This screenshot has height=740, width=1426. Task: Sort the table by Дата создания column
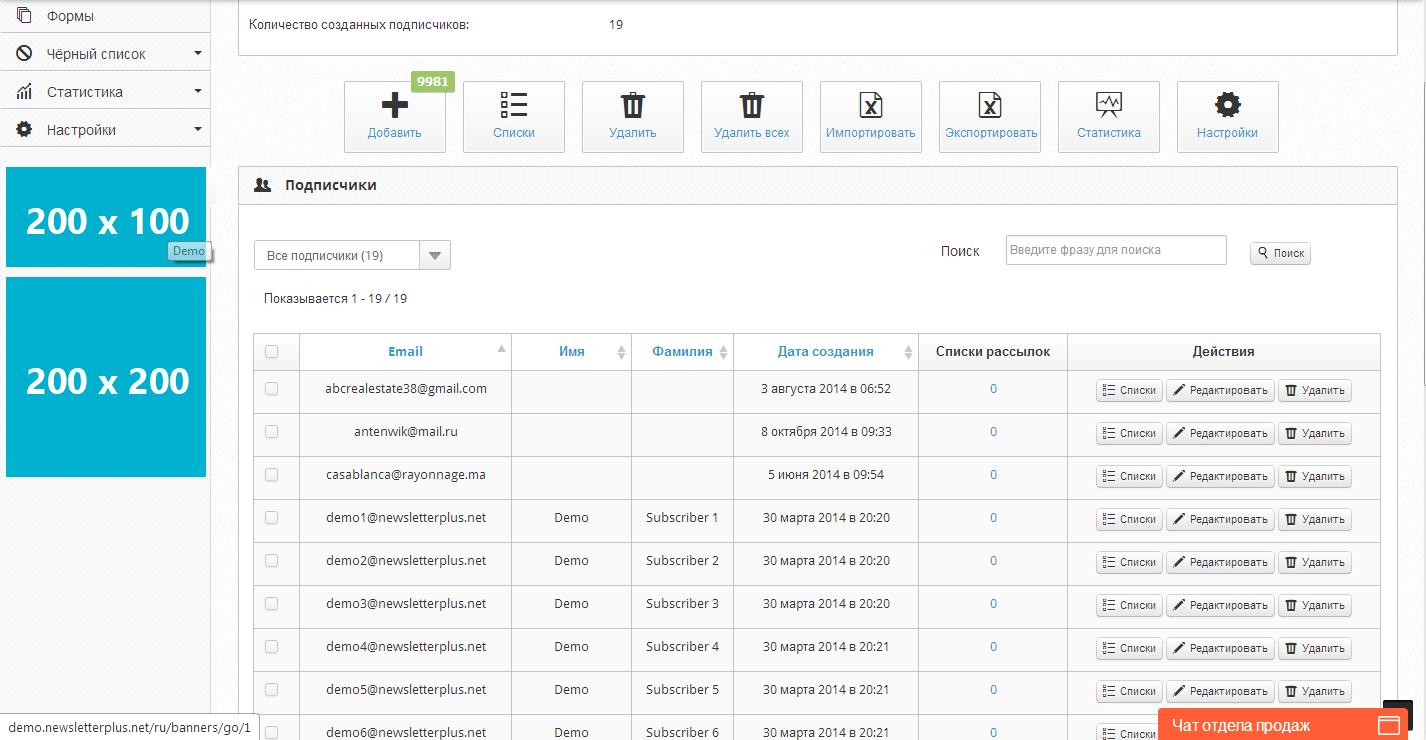click(825, 352)
